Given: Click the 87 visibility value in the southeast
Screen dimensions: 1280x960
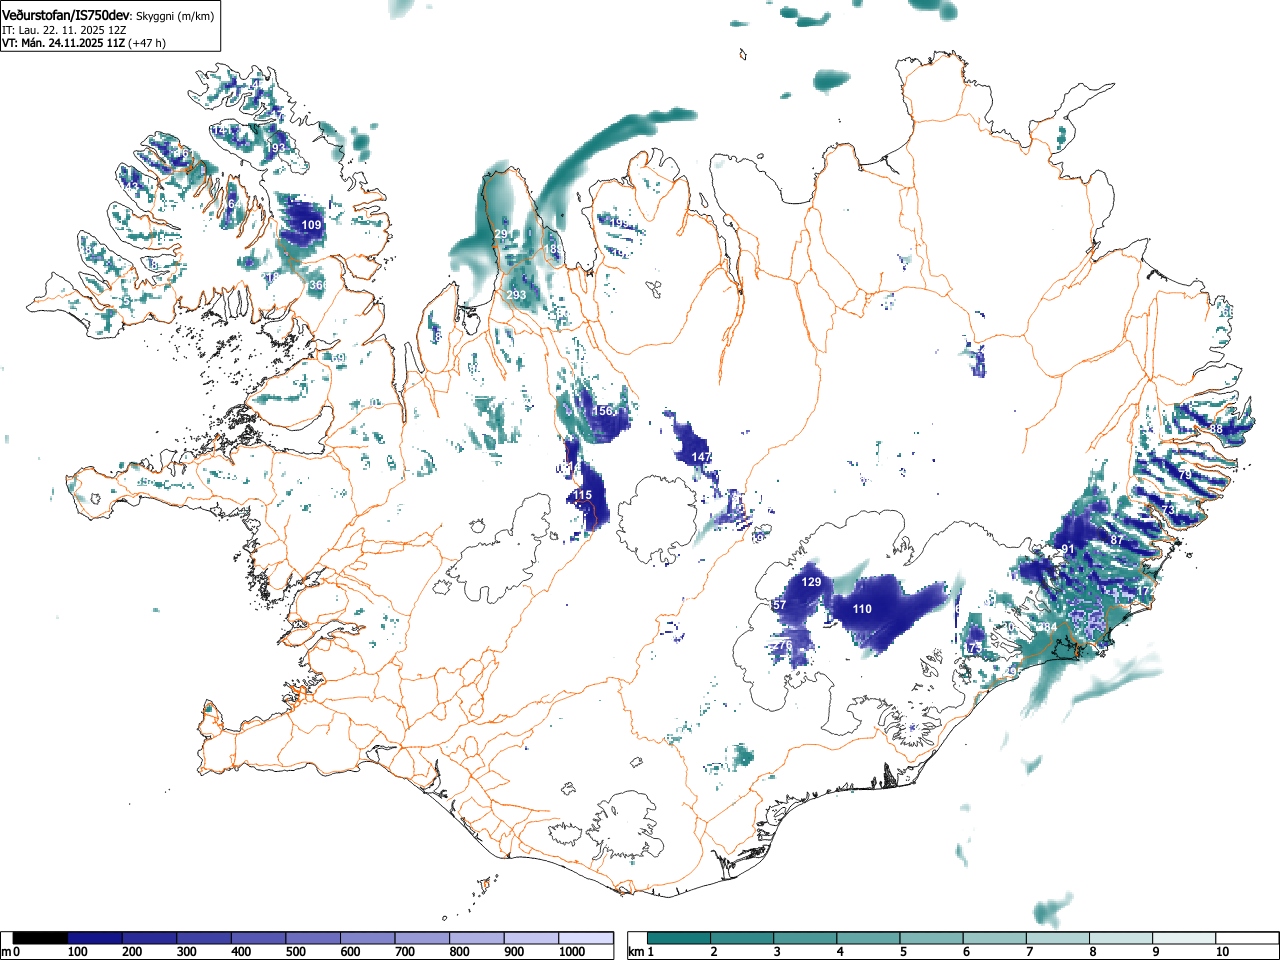Looking at the screenshot, I should [x=1117, y=541].
